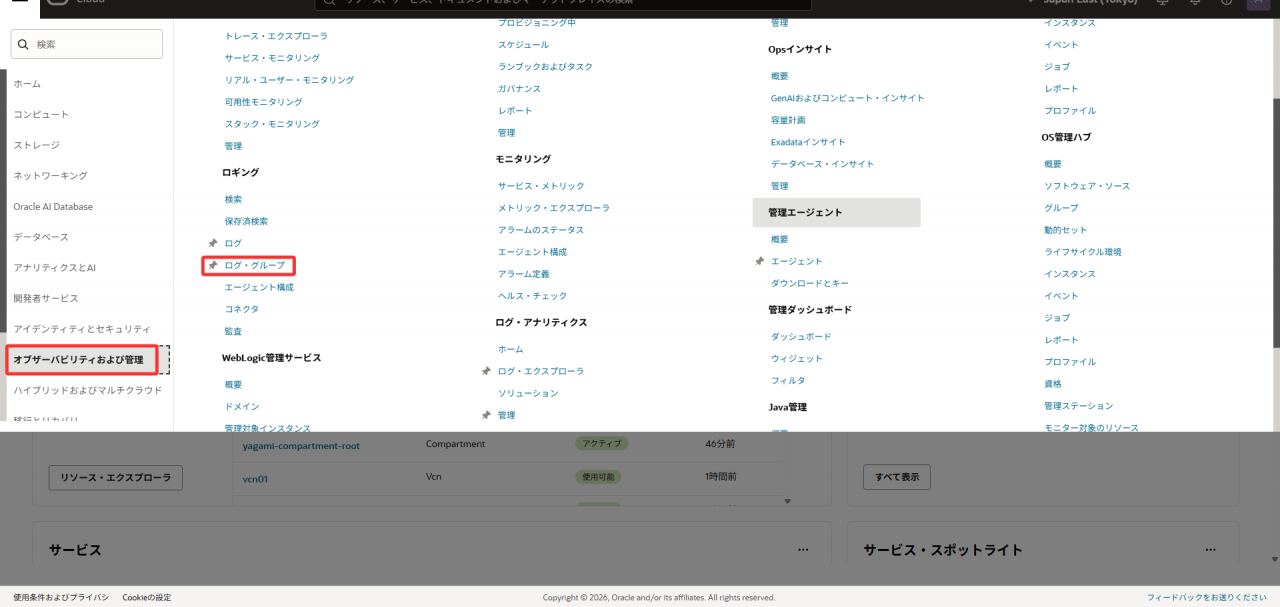Click the pin icon next to ログ・エクスプローラ
Image resolution: width=1280 pixels, height=607 pixels.
pos(486,371)
